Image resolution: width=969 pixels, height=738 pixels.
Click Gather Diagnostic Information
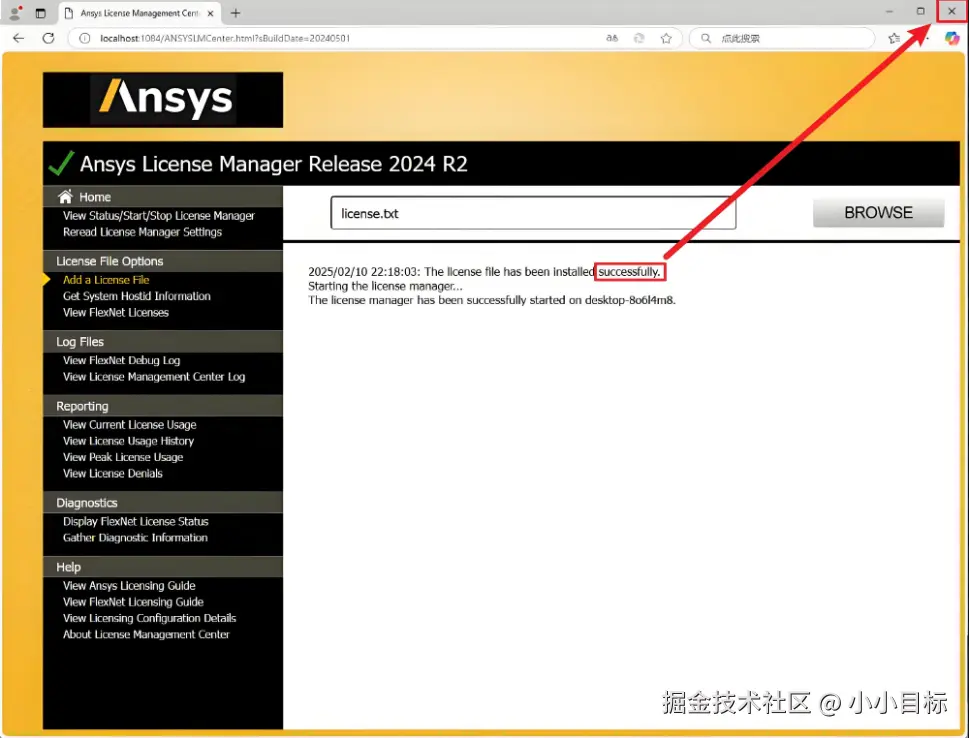(x=135, y=538)
